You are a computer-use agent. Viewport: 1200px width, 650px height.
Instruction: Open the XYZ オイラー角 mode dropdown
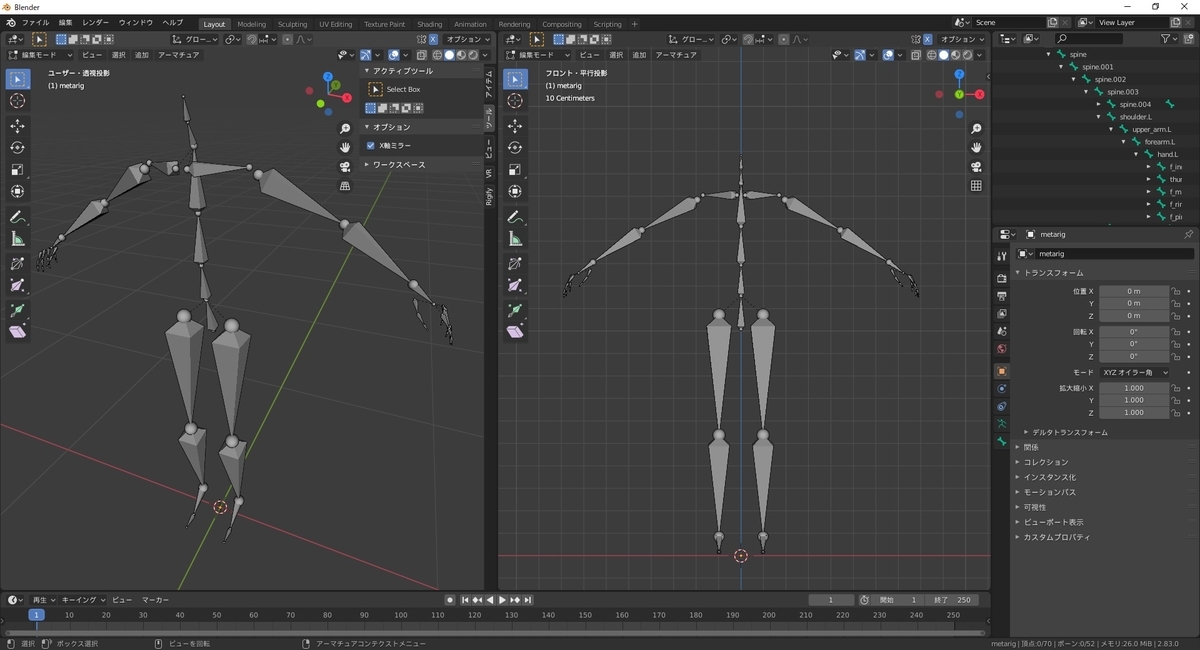pyautogui.click(x=1134, y=372)
